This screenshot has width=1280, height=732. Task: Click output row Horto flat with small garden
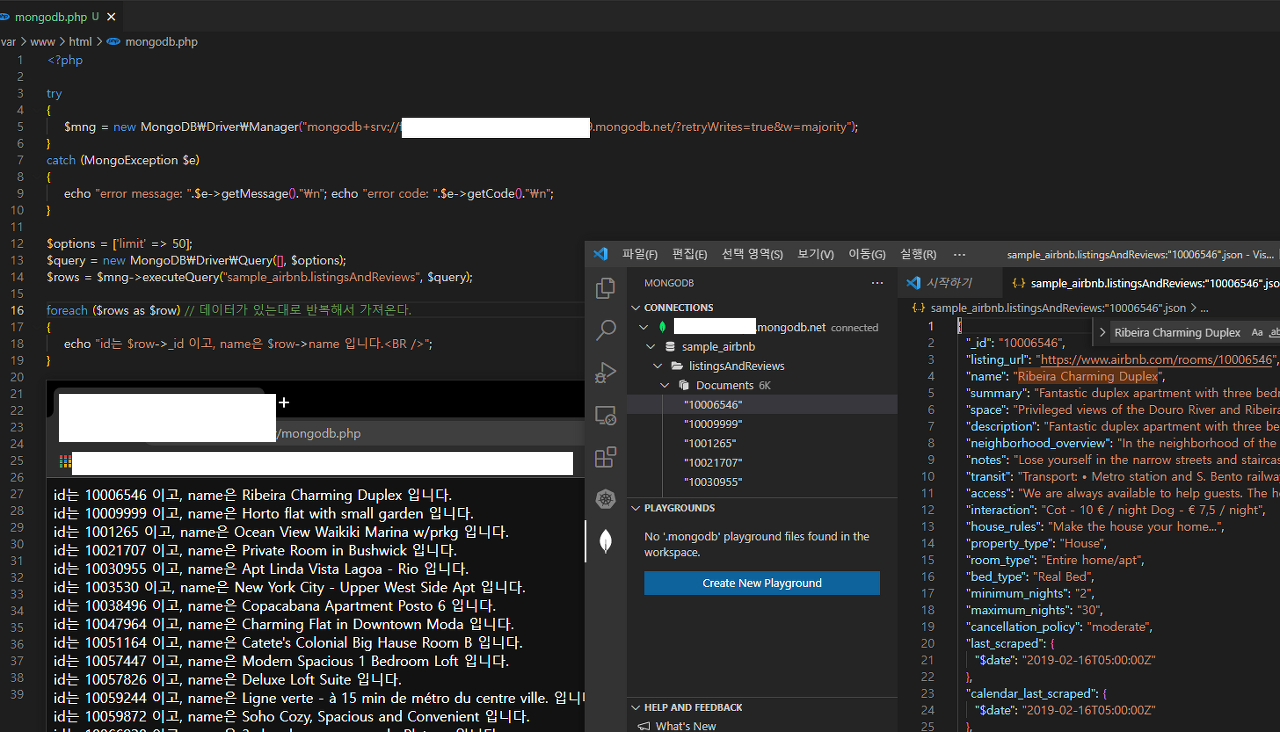pos(263,513)
